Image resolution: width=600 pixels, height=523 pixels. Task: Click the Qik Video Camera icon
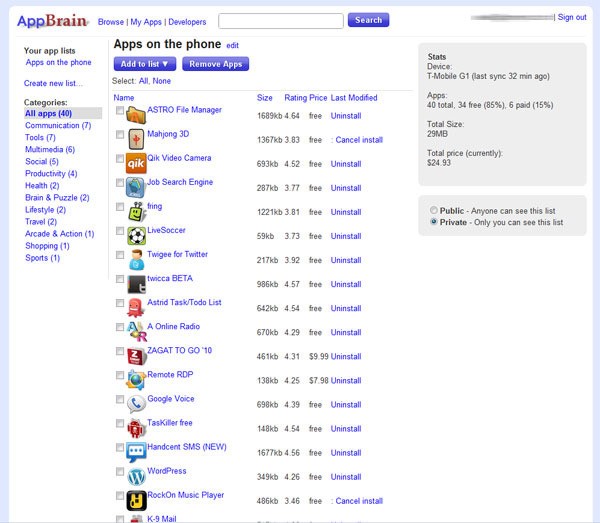click(x=136, y=163)
